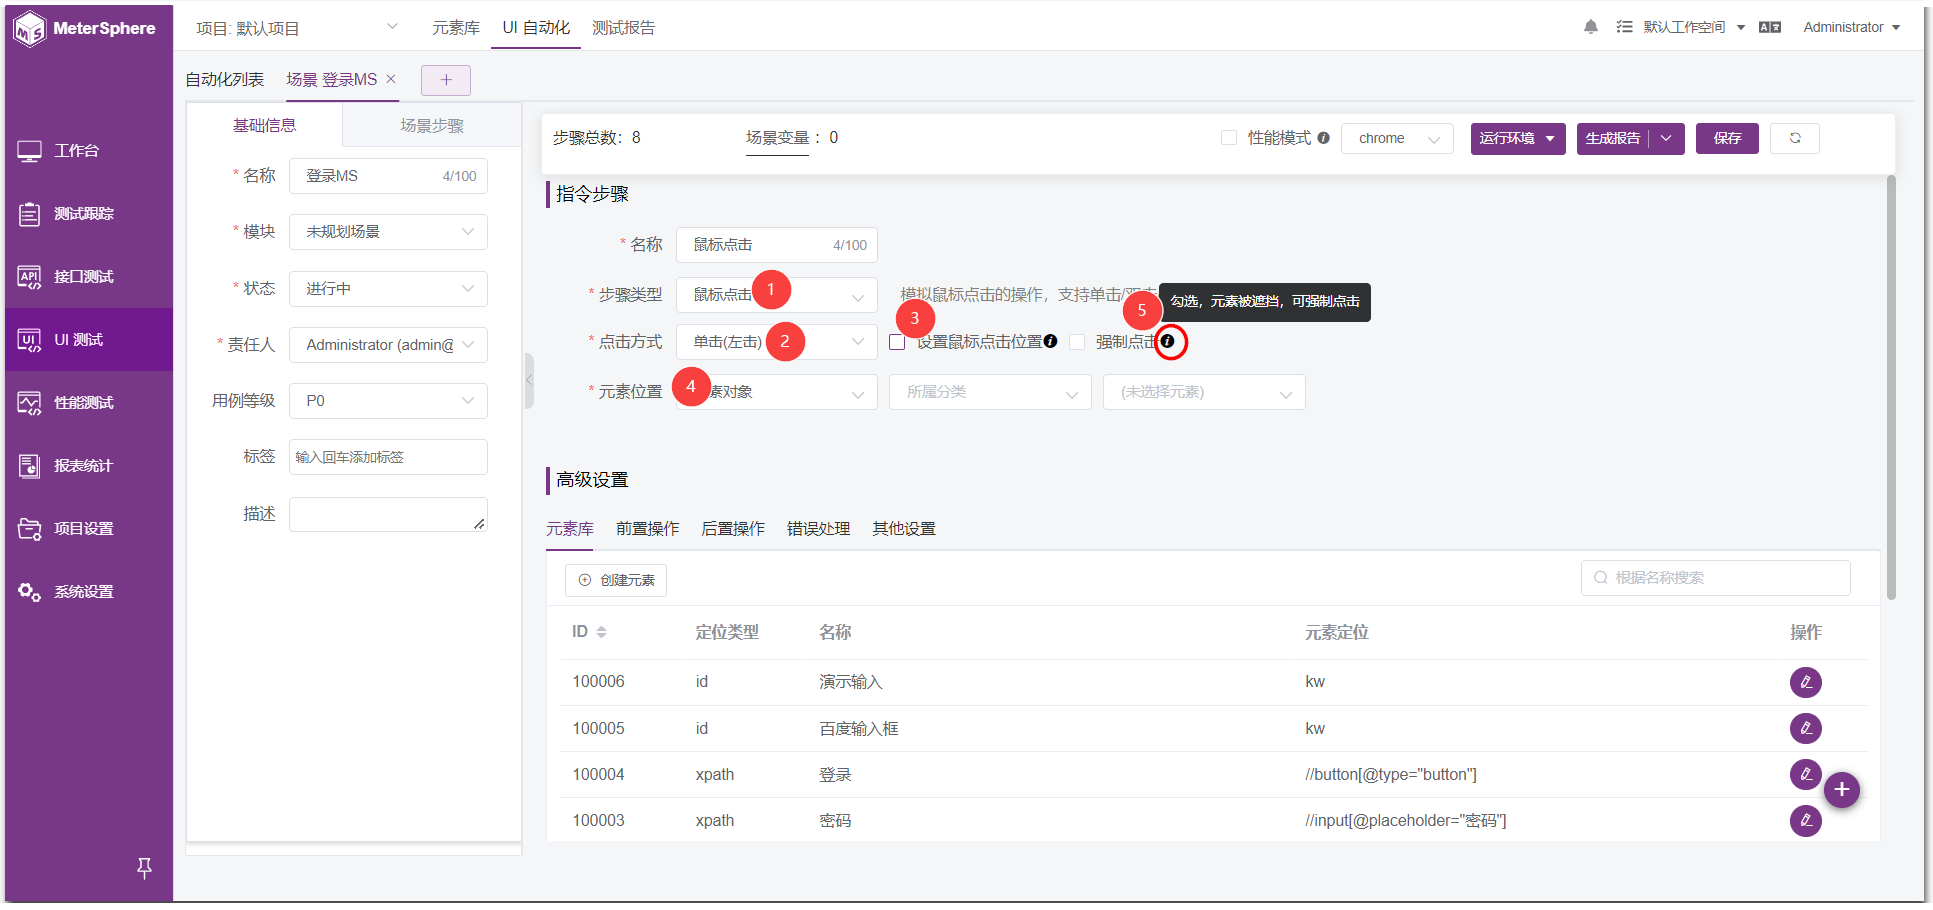
Task: Edit the 密码 element row
Action: pyautogui.click(x=1805, y=821)
